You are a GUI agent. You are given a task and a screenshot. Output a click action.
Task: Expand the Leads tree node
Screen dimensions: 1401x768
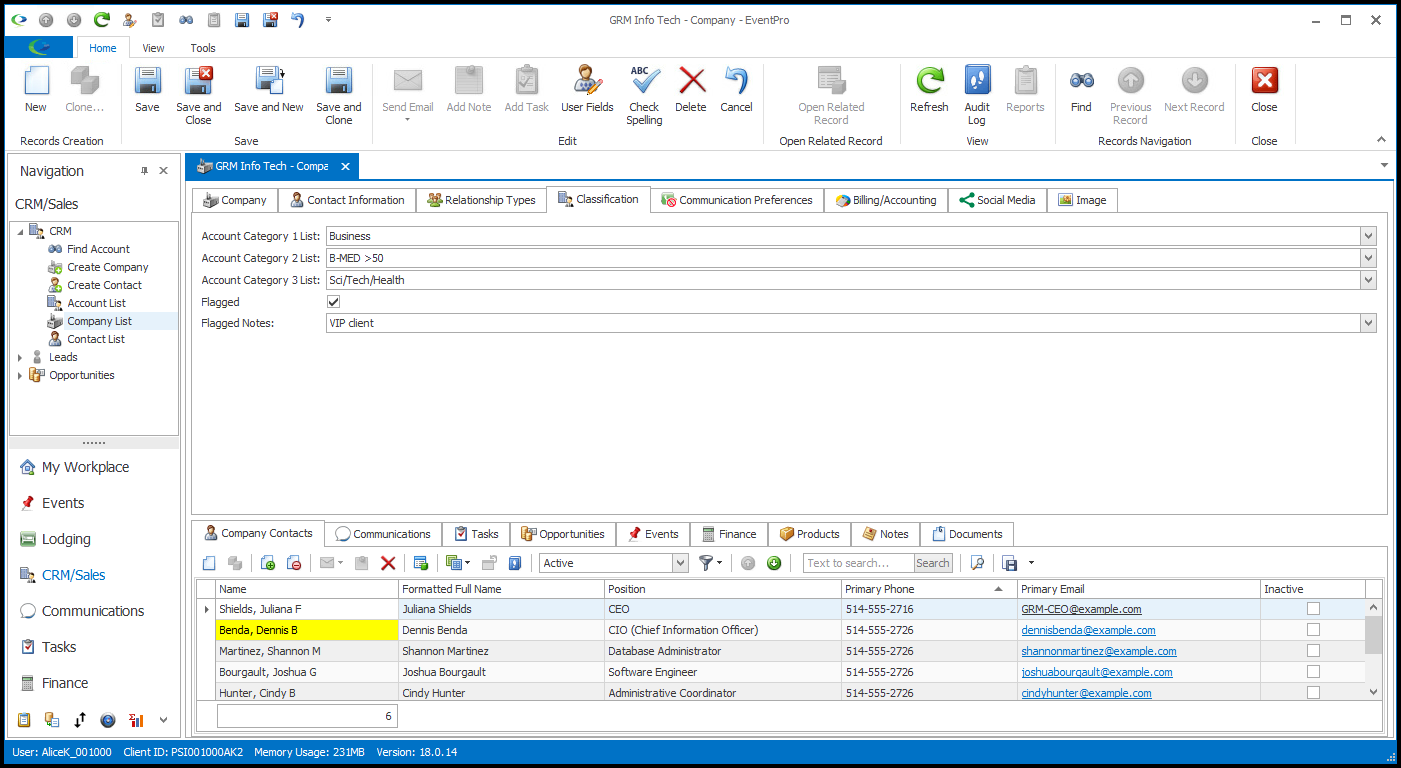click(x=20, y=357)
